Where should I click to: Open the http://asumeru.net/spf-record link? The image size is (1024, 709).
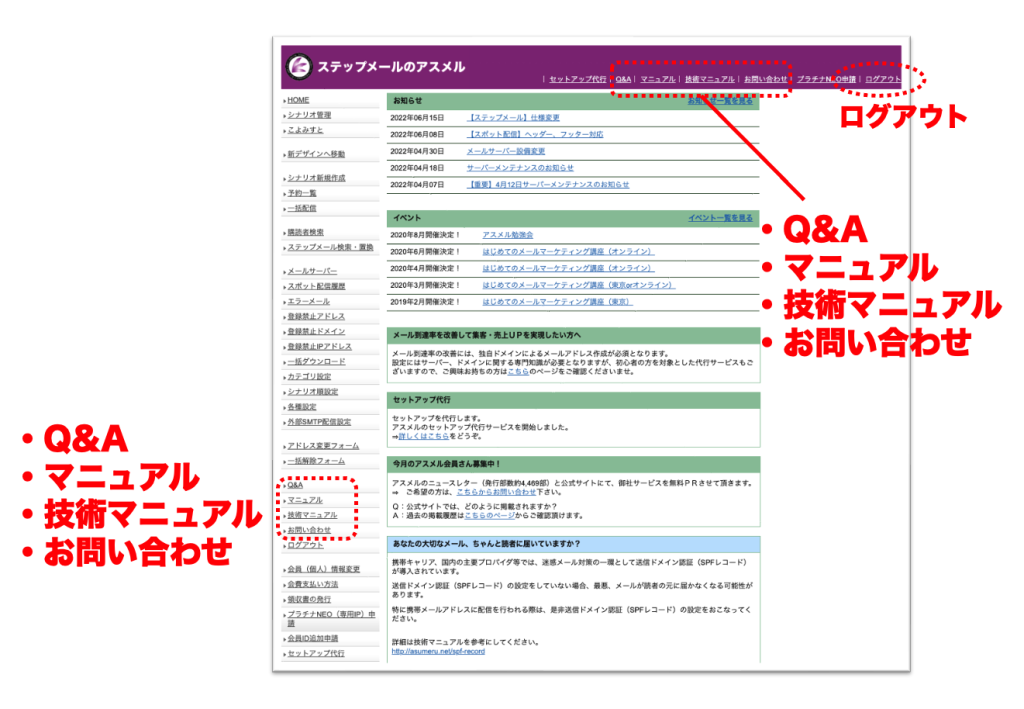[438, 652]
